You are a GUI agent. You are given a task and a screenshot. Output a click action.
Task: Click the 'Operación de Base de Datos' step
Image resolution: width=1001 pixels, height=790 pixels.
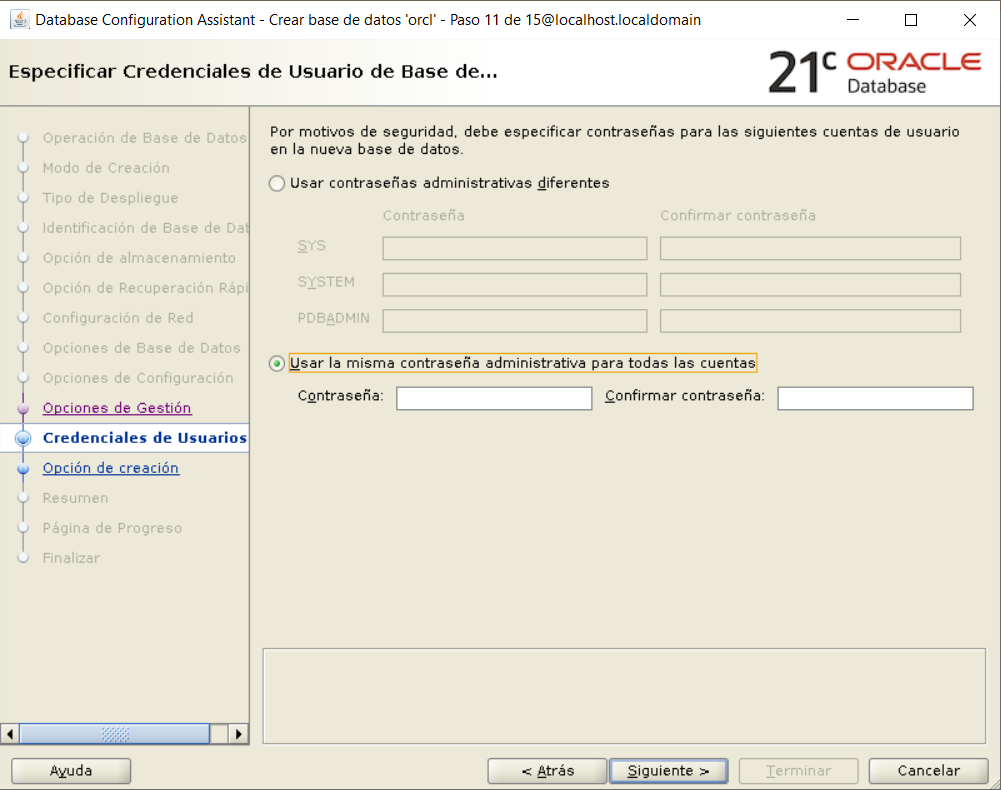pyautogui.click(x=144, y=138)
